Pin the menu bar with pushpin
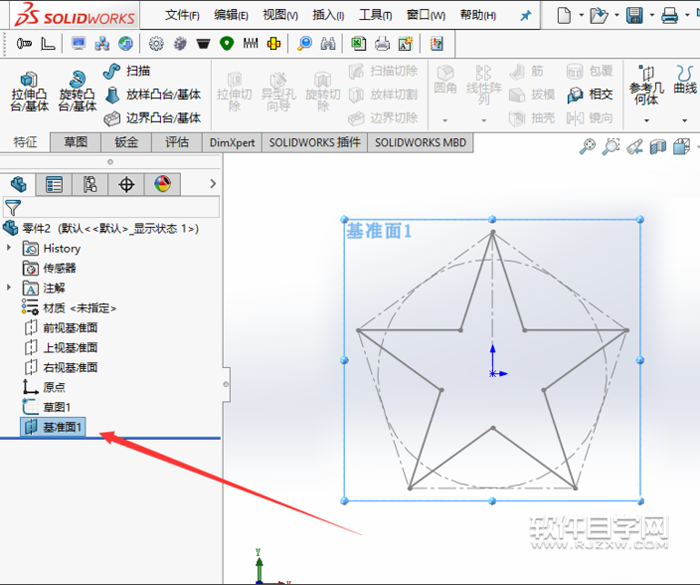 click(525, 15)
